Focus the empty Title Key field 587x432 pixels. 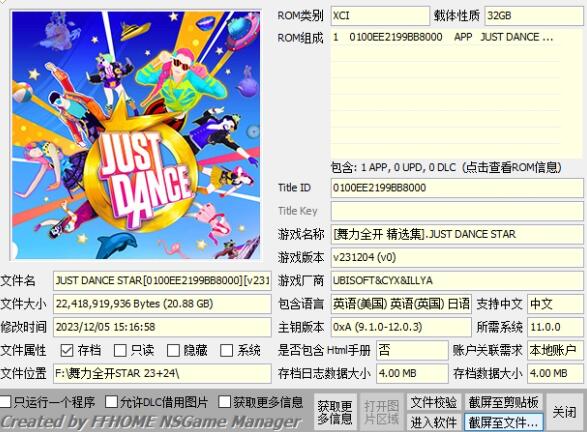point(457,211)
